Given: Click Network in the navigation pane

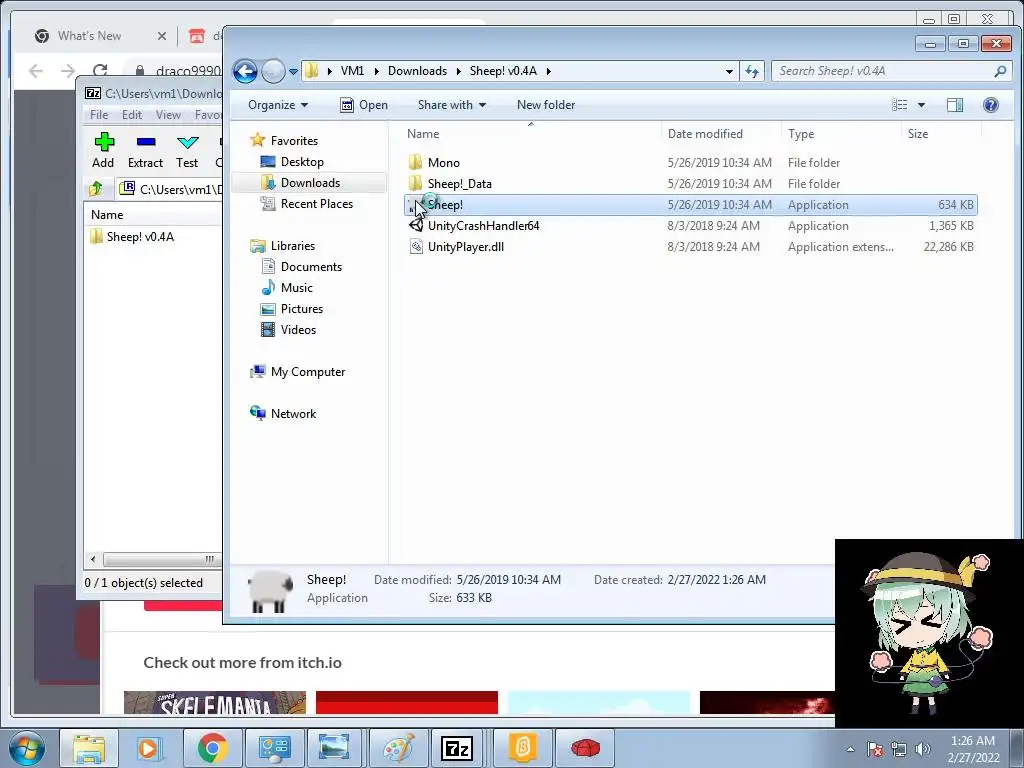Looking at the screenshot, I should click(x=293, y=413).
